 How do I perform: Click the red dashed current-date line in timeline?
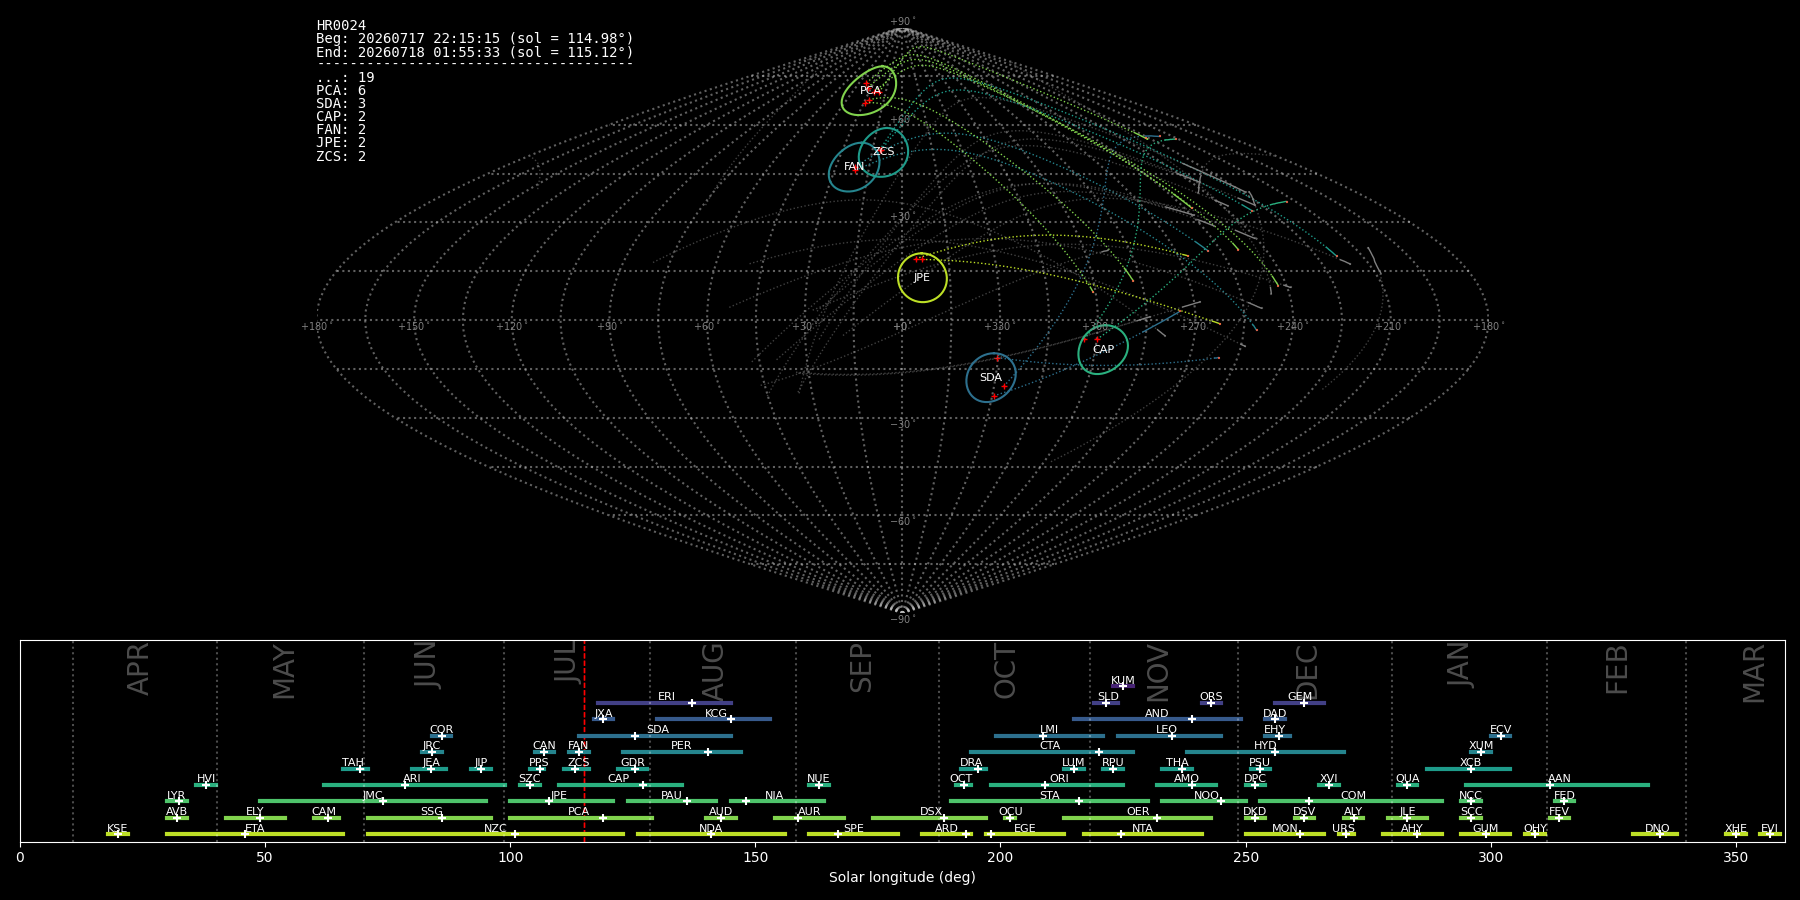tap(584, 740)
